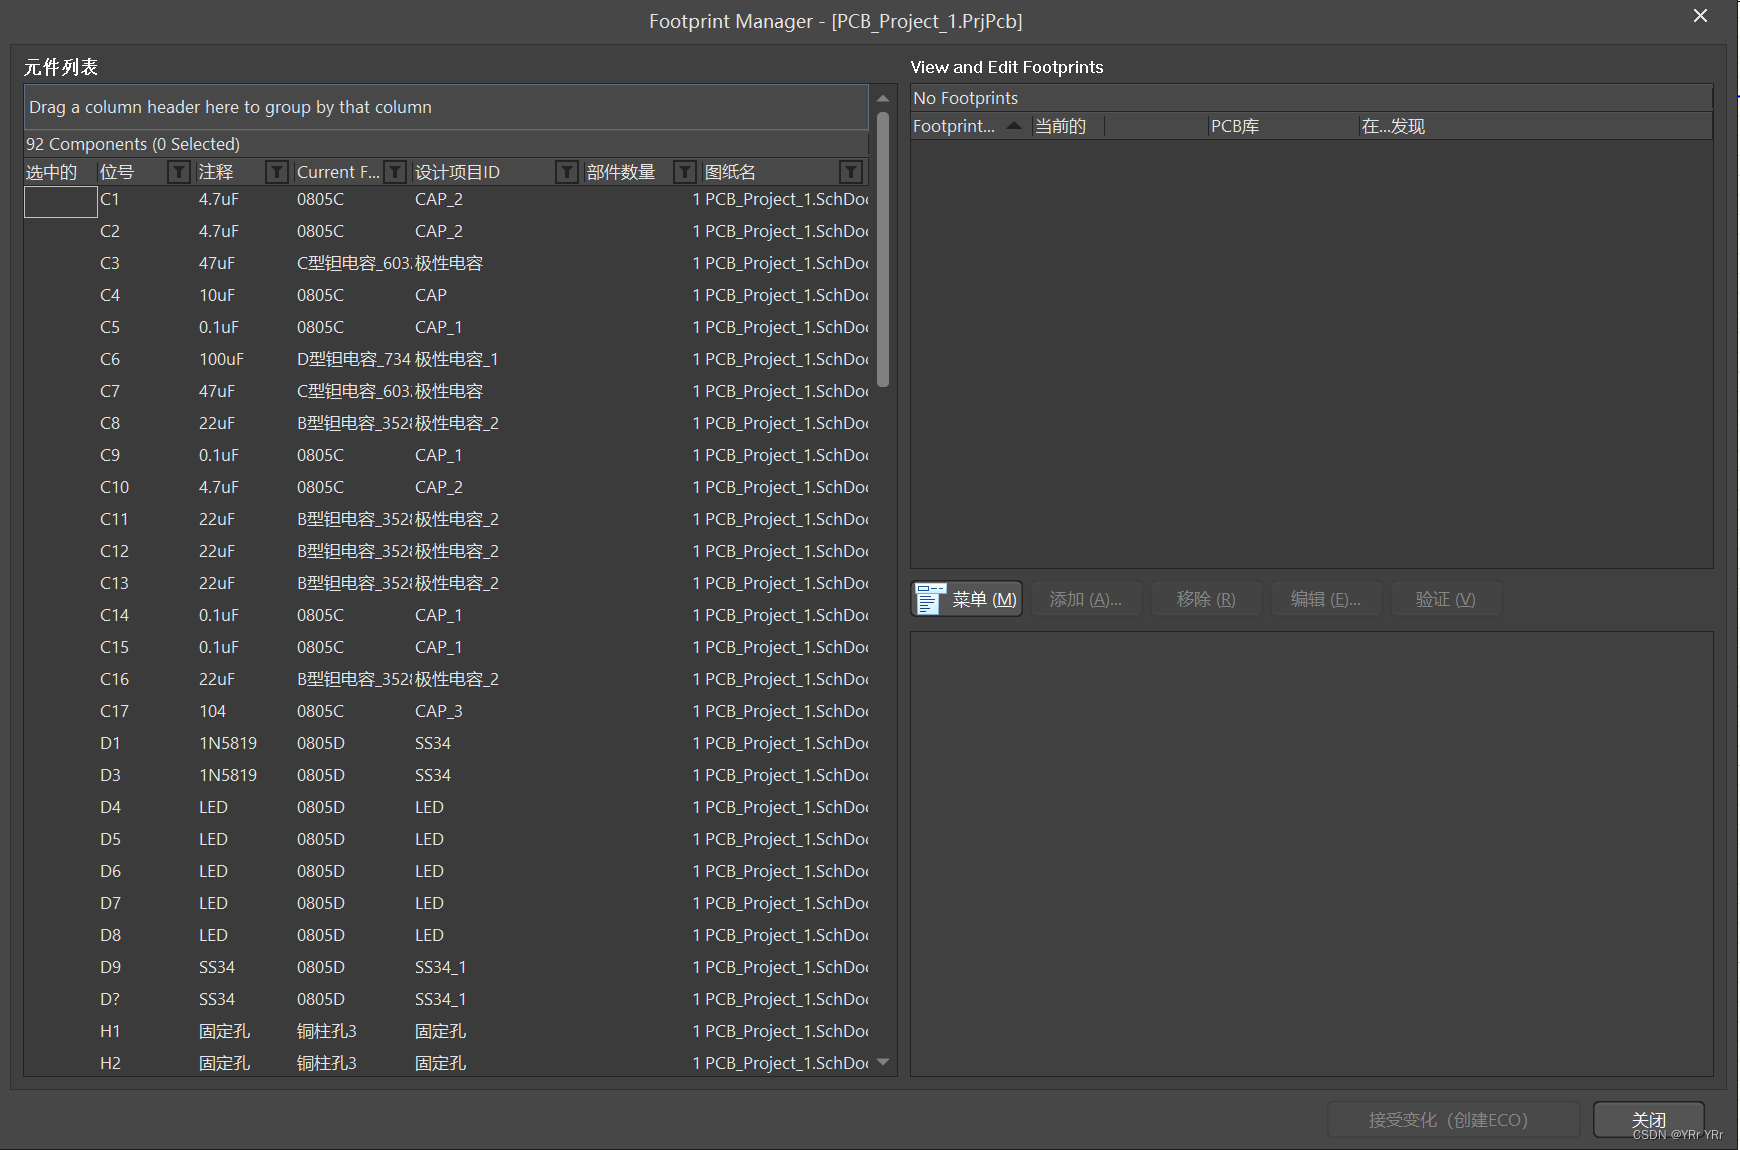Screen dimensions: 1740x1150
Task: Open the 菜单 (M) menu button
Action: (967, 599)
